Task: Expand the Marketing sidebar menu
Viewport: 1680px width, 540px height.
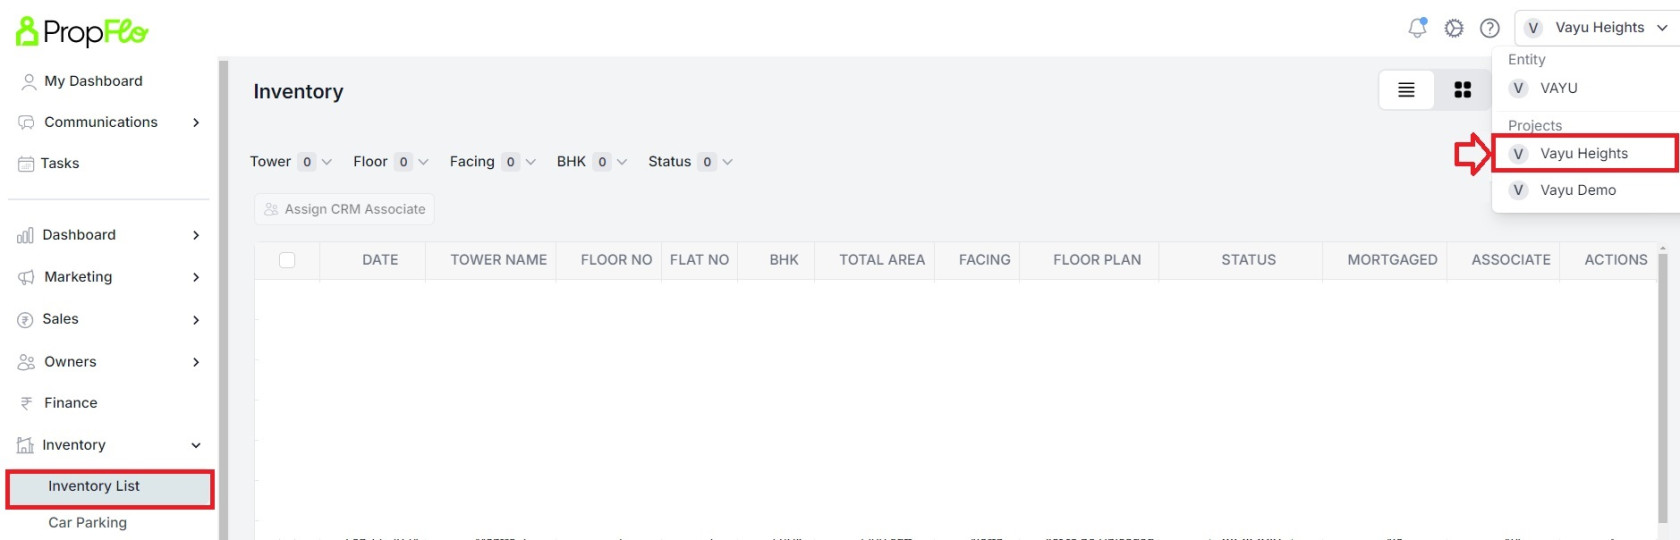Action: click(x=110, y=277)
